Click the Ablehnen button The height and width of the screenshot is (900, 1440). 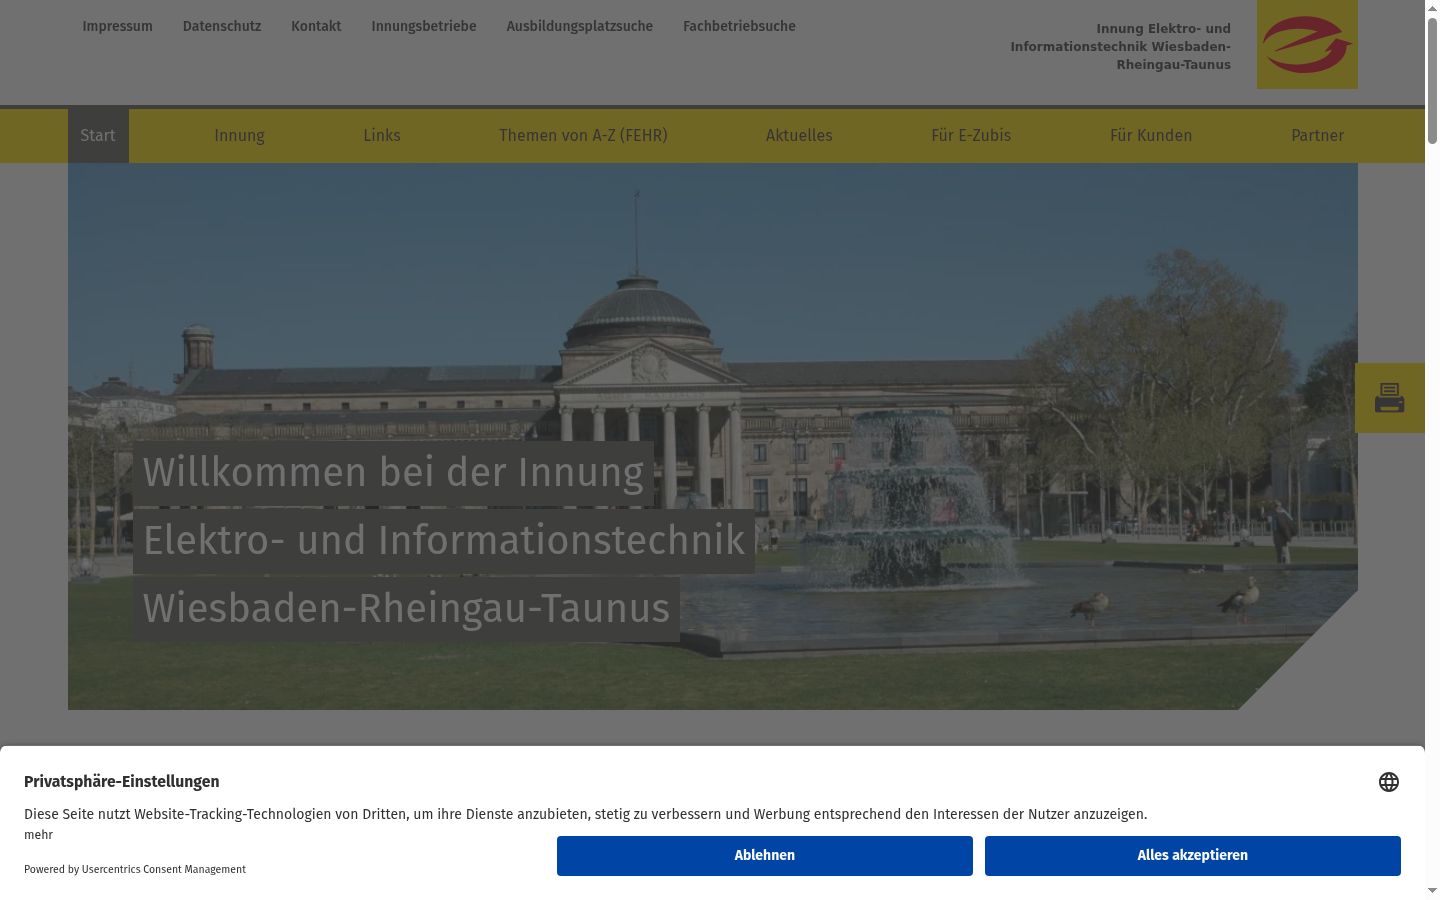pyautogui.click(x=765, y=856)
